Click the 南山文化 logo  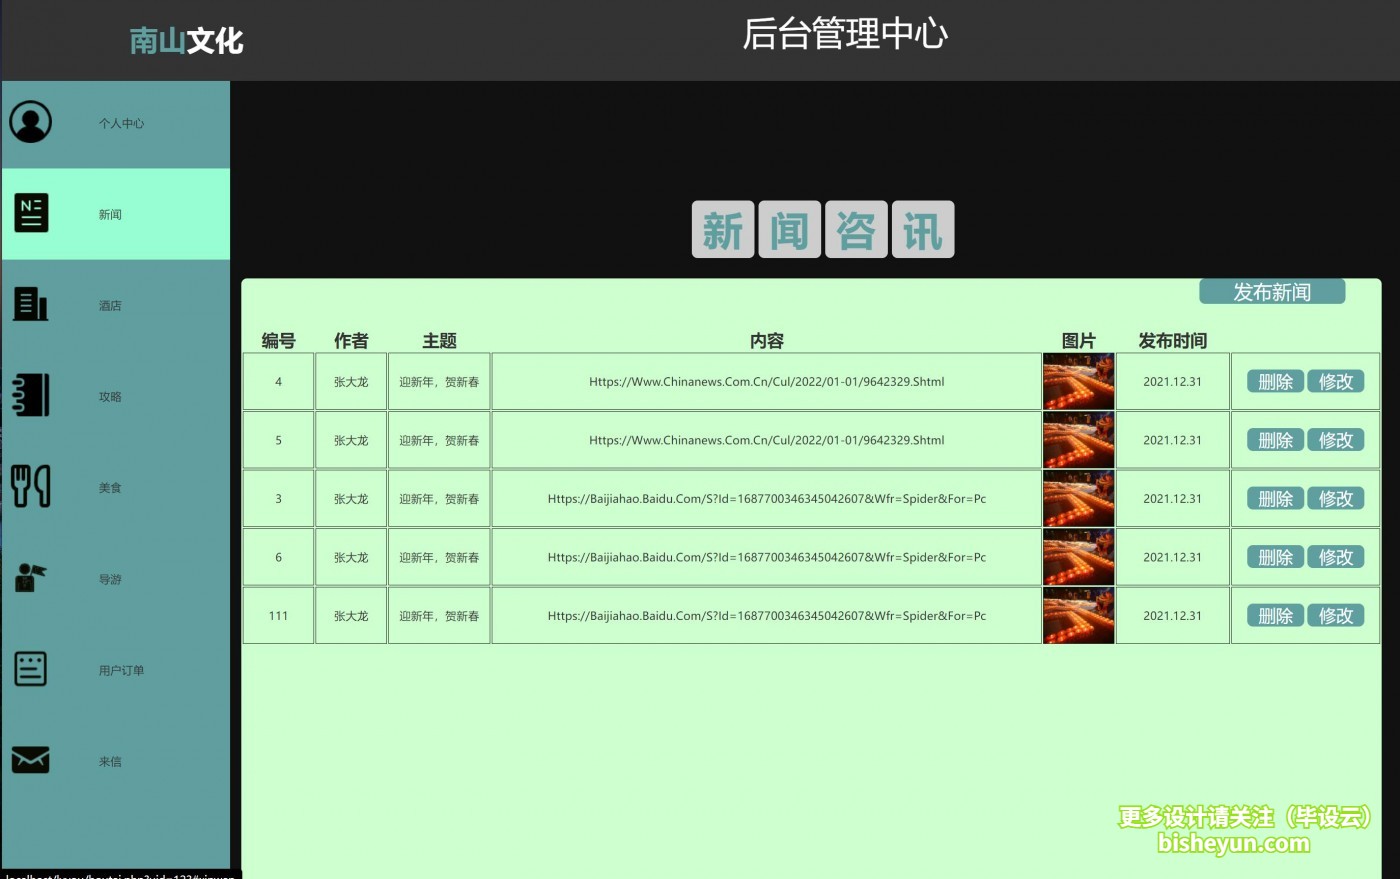(185, 42)
